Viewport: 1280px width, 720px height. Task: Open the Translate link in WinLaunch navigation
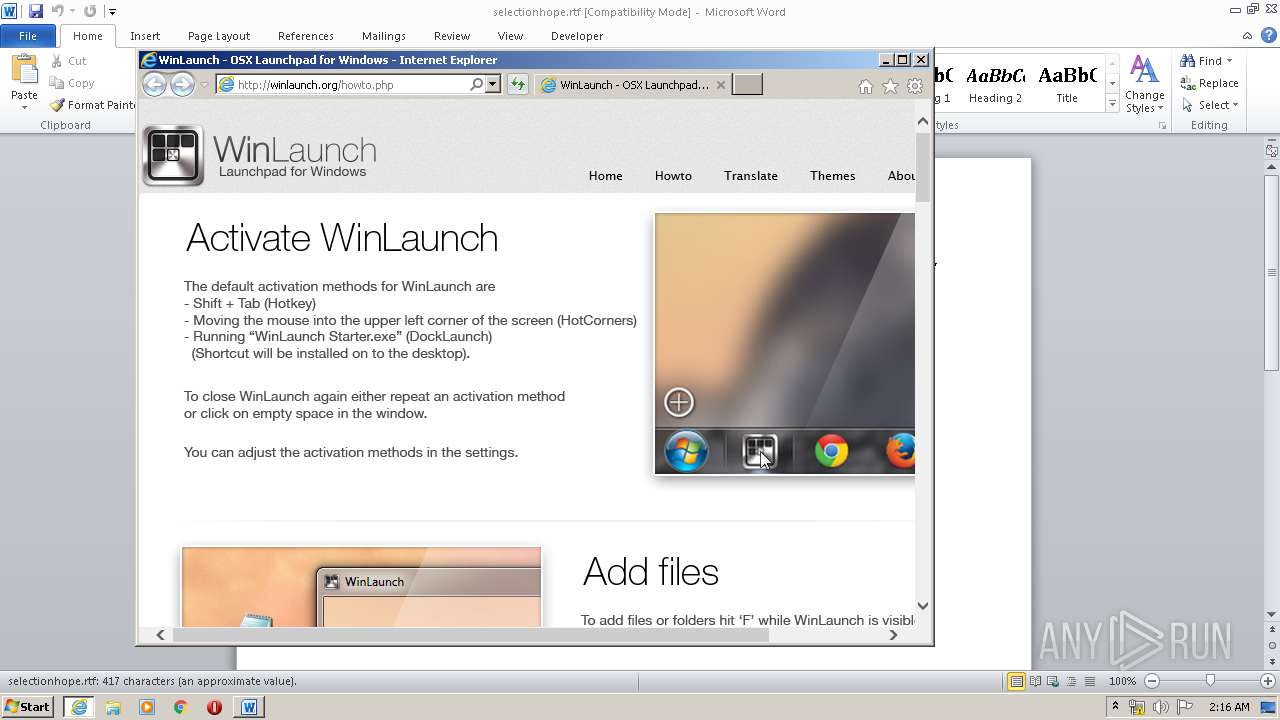[x=751, y=176]
